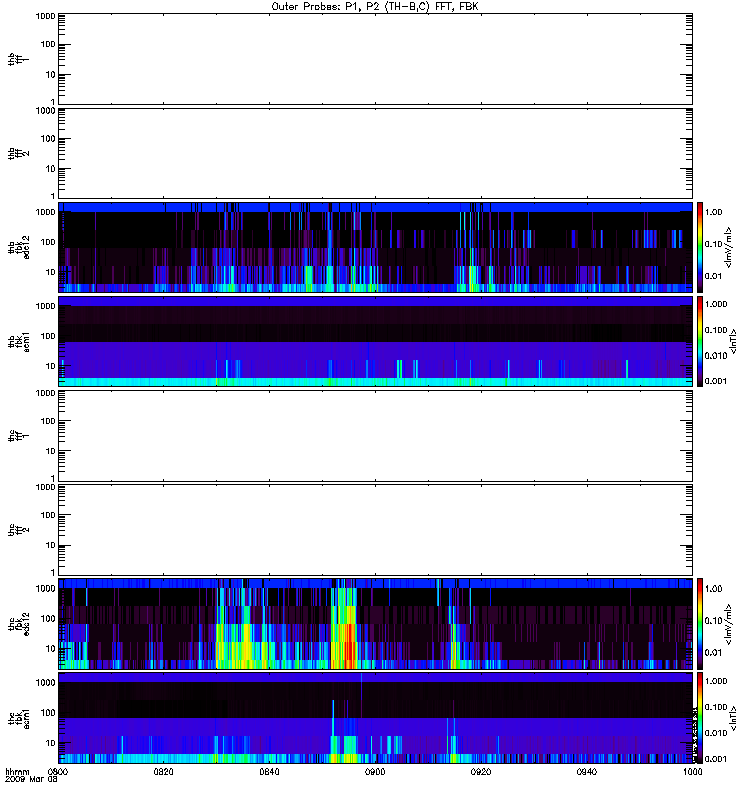Select the empty thc fff 2 panel
This screenshot has width=750, height=800.
pos(376,530)
